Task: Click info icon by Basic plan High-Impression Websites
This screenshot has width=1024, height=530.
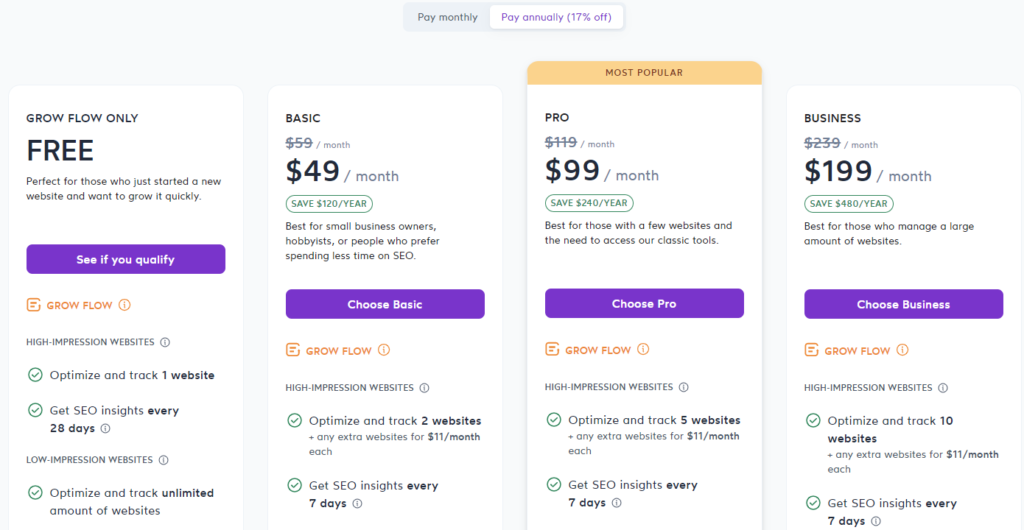Action: [424, 388]
